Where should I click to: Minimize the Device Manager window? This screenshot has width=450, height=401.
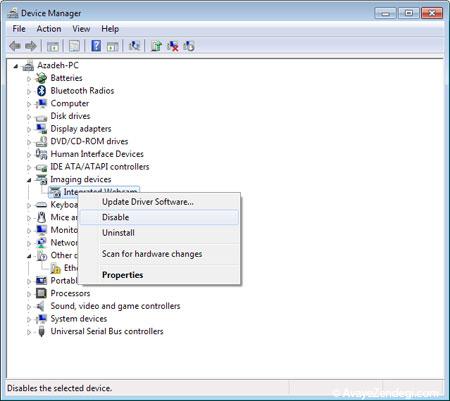click(x=386, y=13)
